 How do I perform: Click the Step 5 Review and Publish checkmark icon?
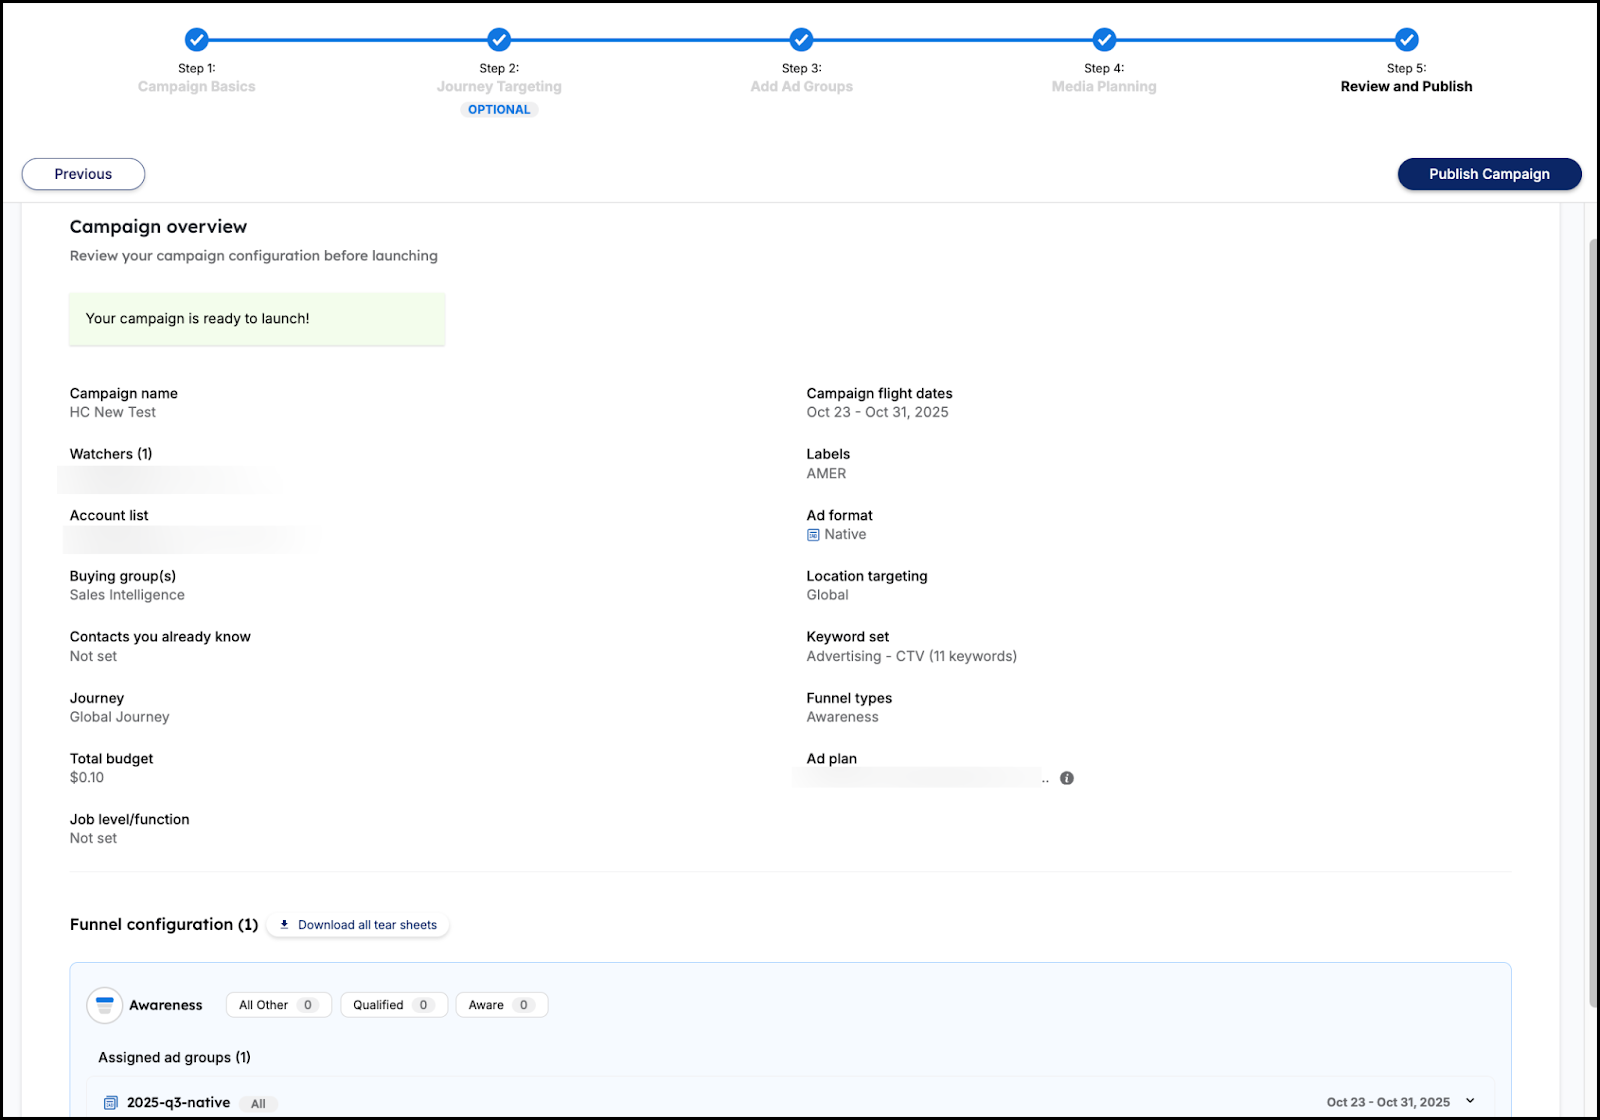click(1407, 40)
